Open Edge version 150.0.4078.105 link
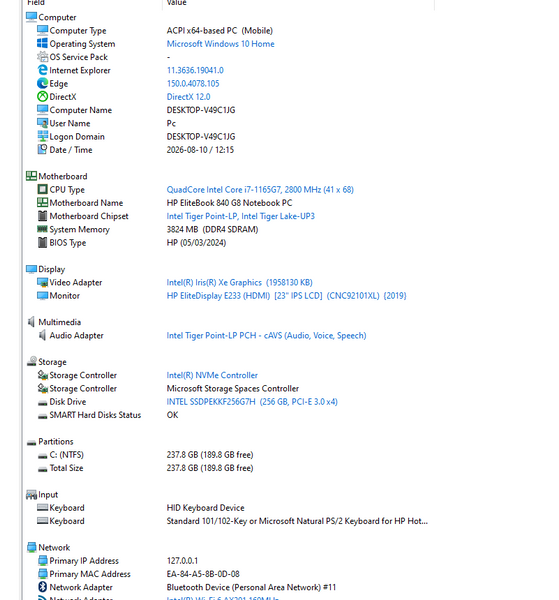 [193, 83]
